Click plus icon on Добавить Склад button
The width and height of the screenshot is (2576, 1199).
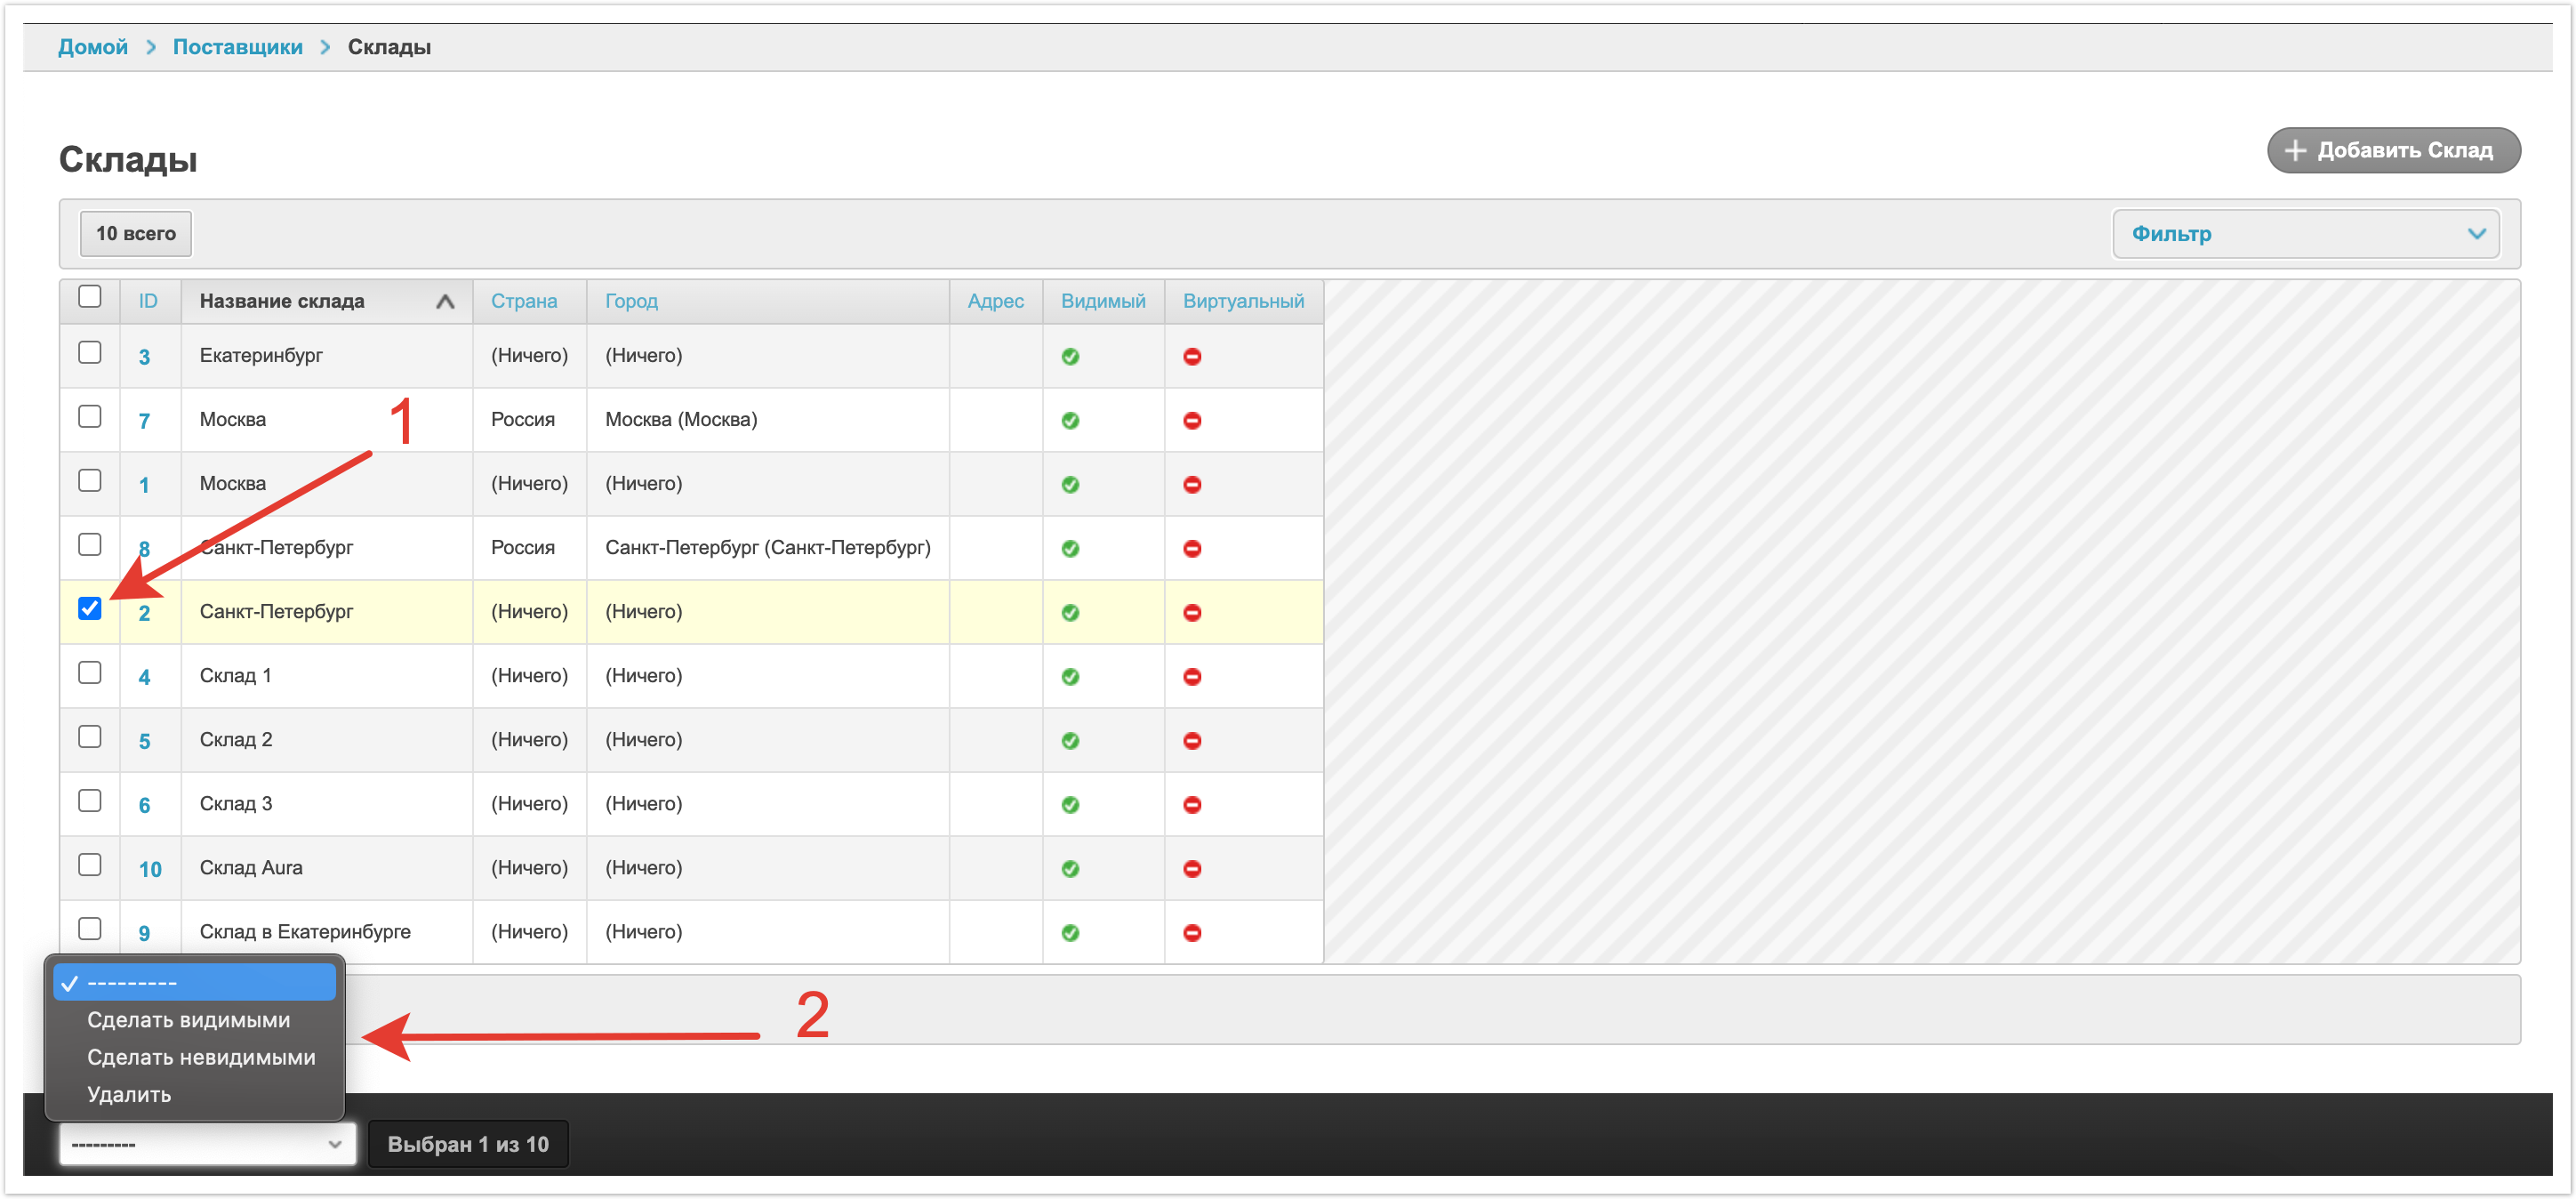2296,150
